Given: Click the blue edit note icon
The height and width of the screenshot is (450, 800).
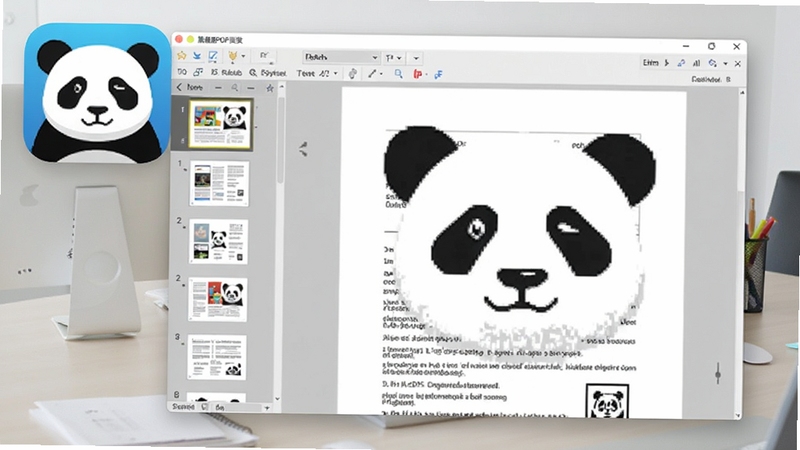Looking at the screenshot, I should (213, 56).
